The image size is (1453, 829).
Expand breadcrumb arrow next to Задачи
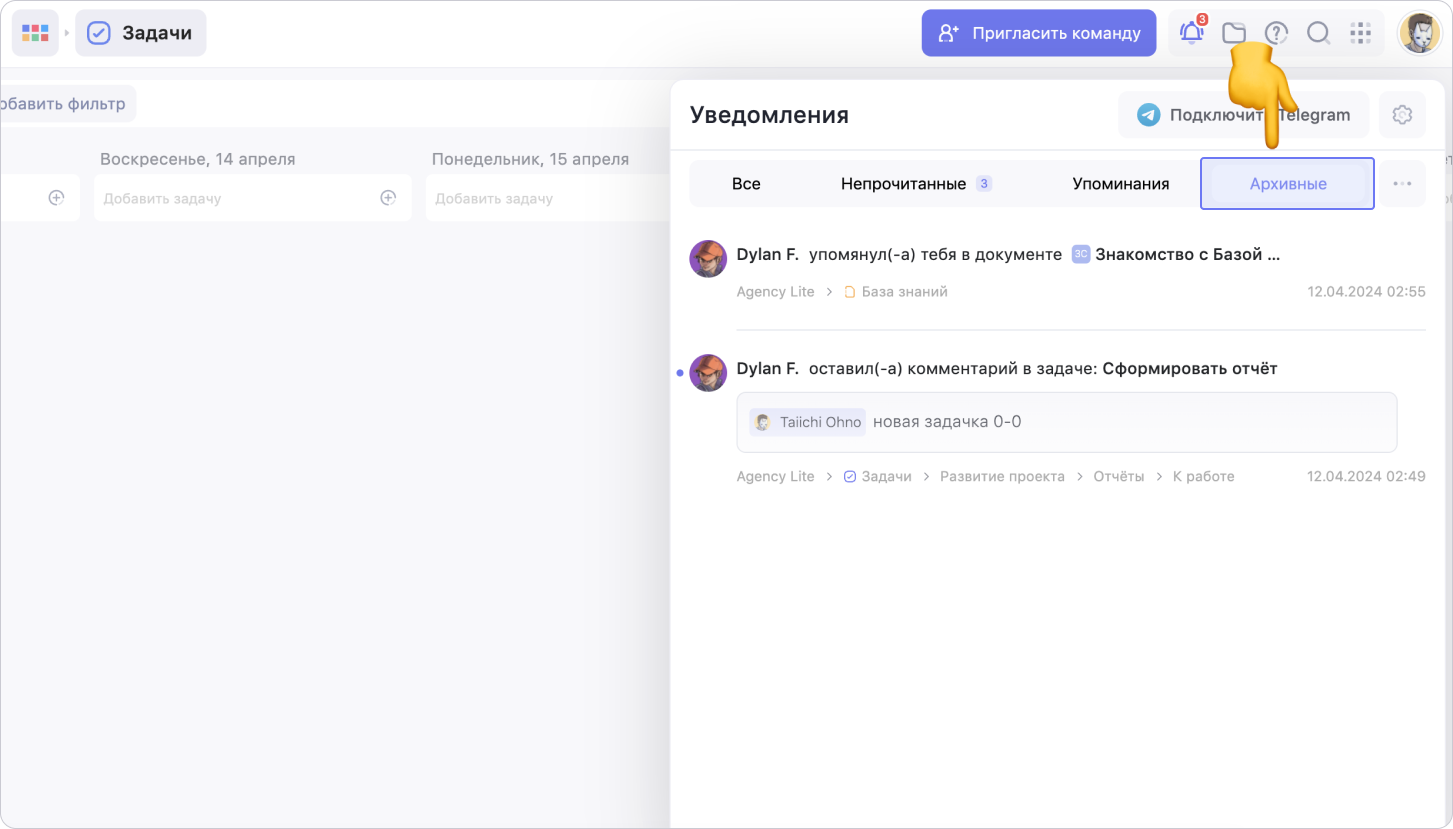[x=67, y=33]
